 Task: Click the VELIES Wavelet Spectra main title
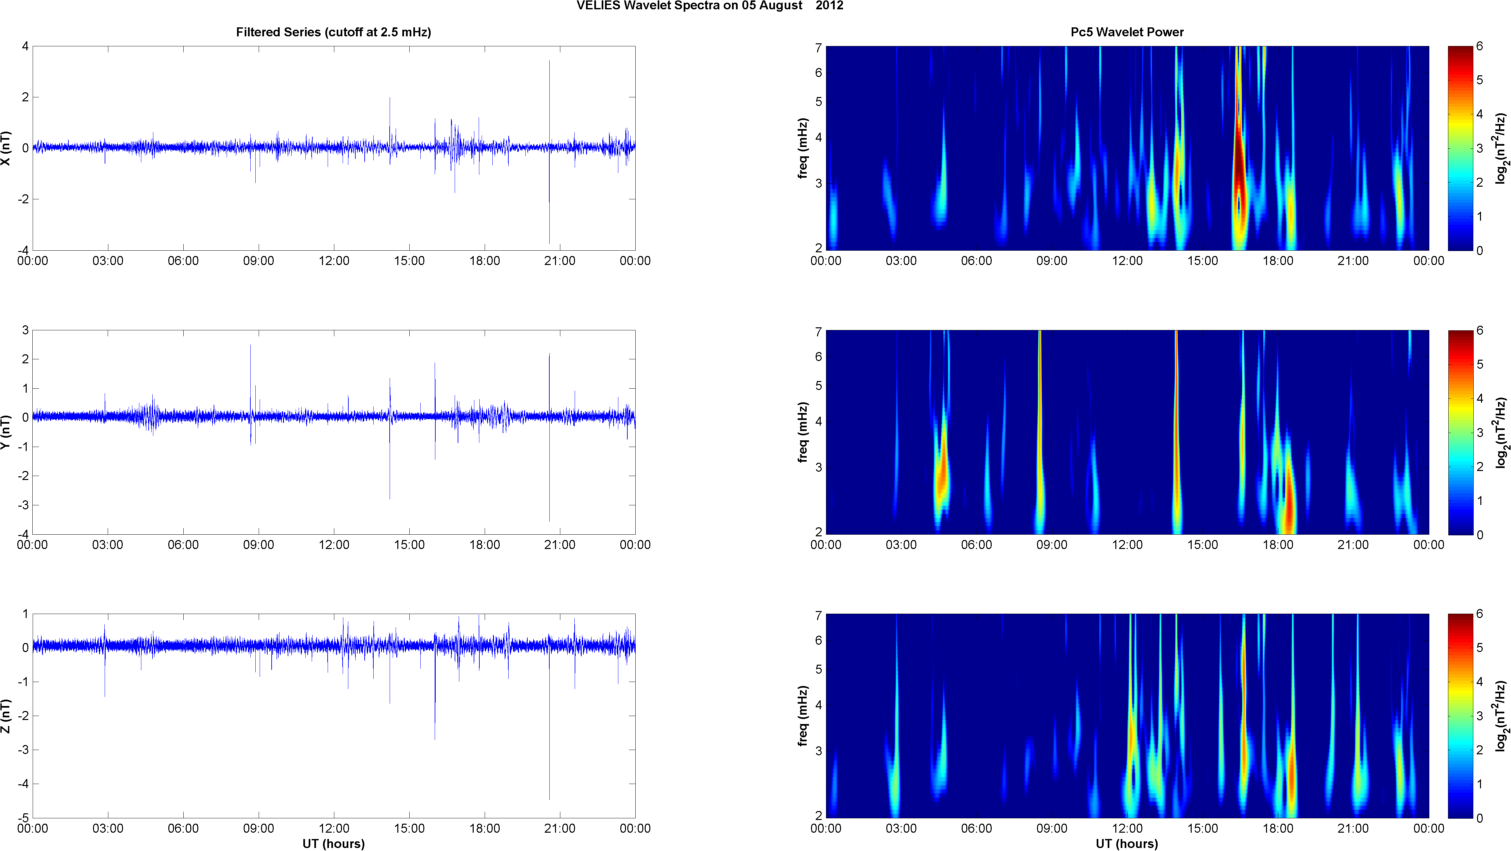click(710, 6)
